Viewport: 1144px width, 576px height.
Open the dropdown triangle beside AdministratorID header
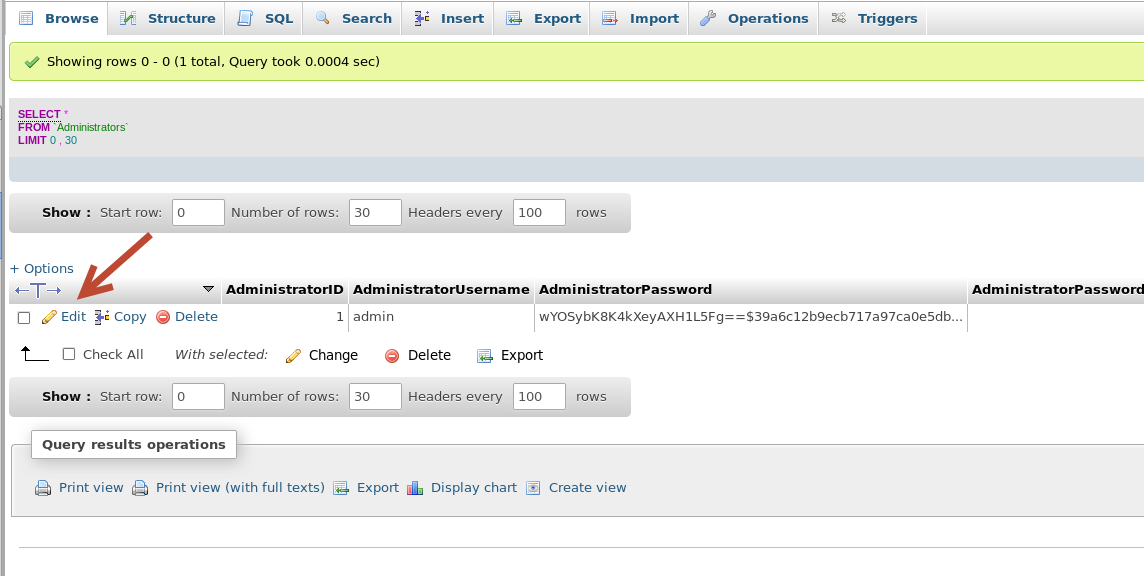[x=208, y=290]
